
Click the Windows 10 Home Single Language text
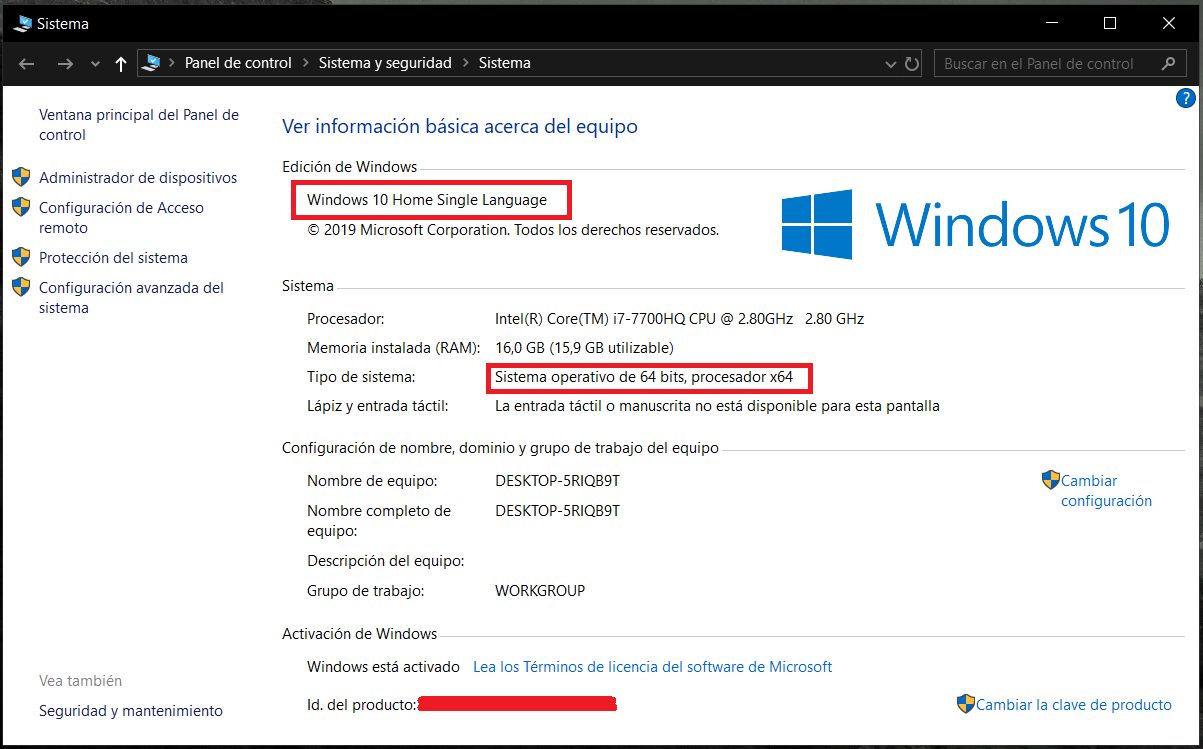(x=427, y=200)
